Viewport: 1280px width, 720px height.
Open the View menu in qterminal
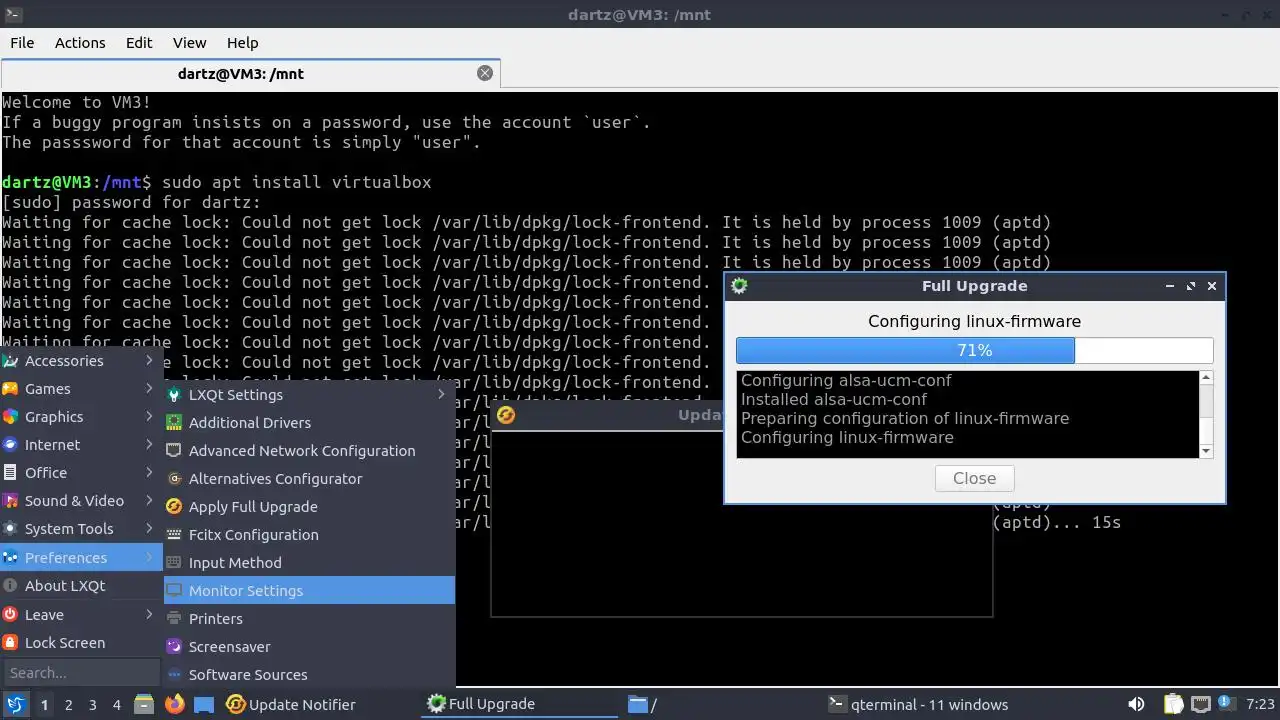[189, 43]
